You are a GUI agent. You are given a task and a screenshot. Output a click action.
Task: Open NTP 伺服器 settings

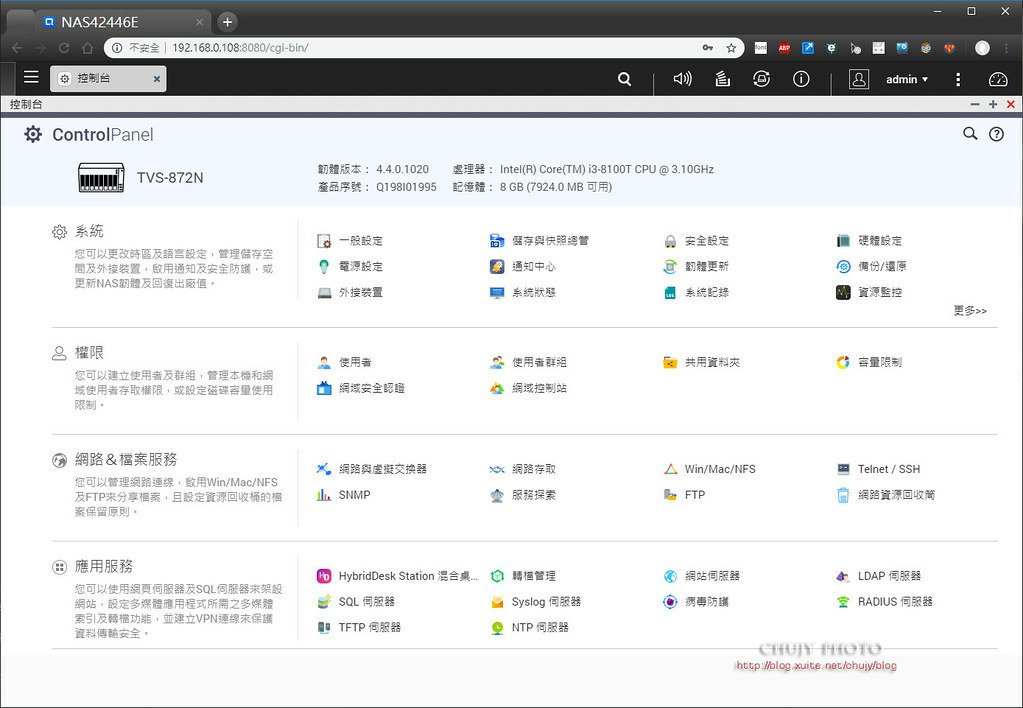tap(530, 628)
